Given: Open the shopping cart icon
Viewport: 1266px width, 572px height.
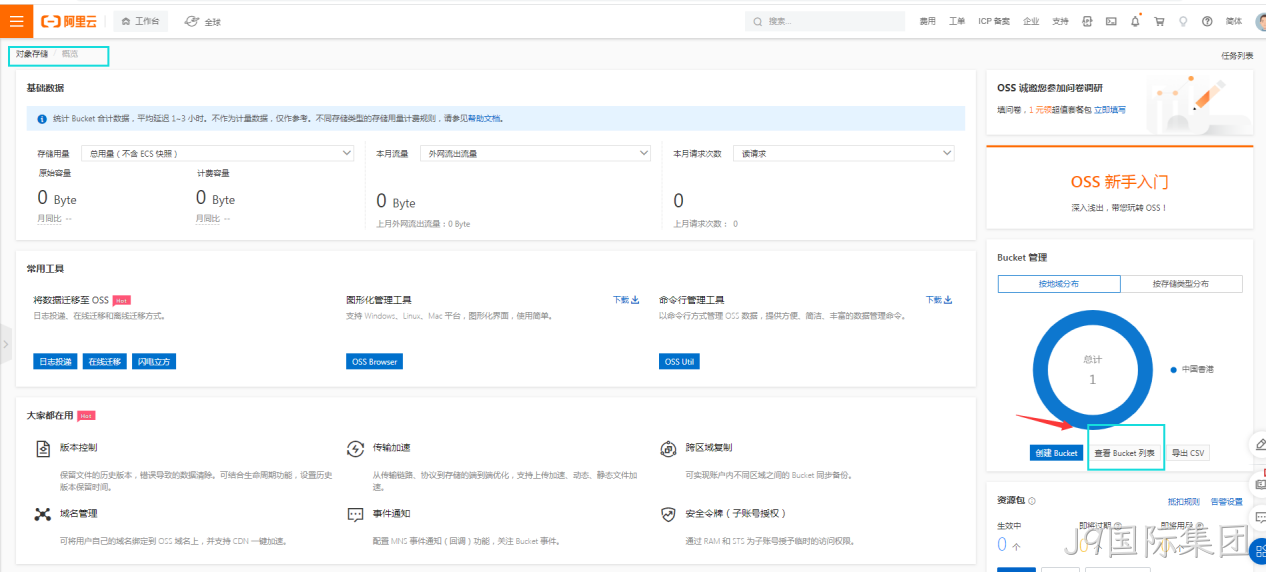Looking at the screenshot, I should tap(1159, 21).
